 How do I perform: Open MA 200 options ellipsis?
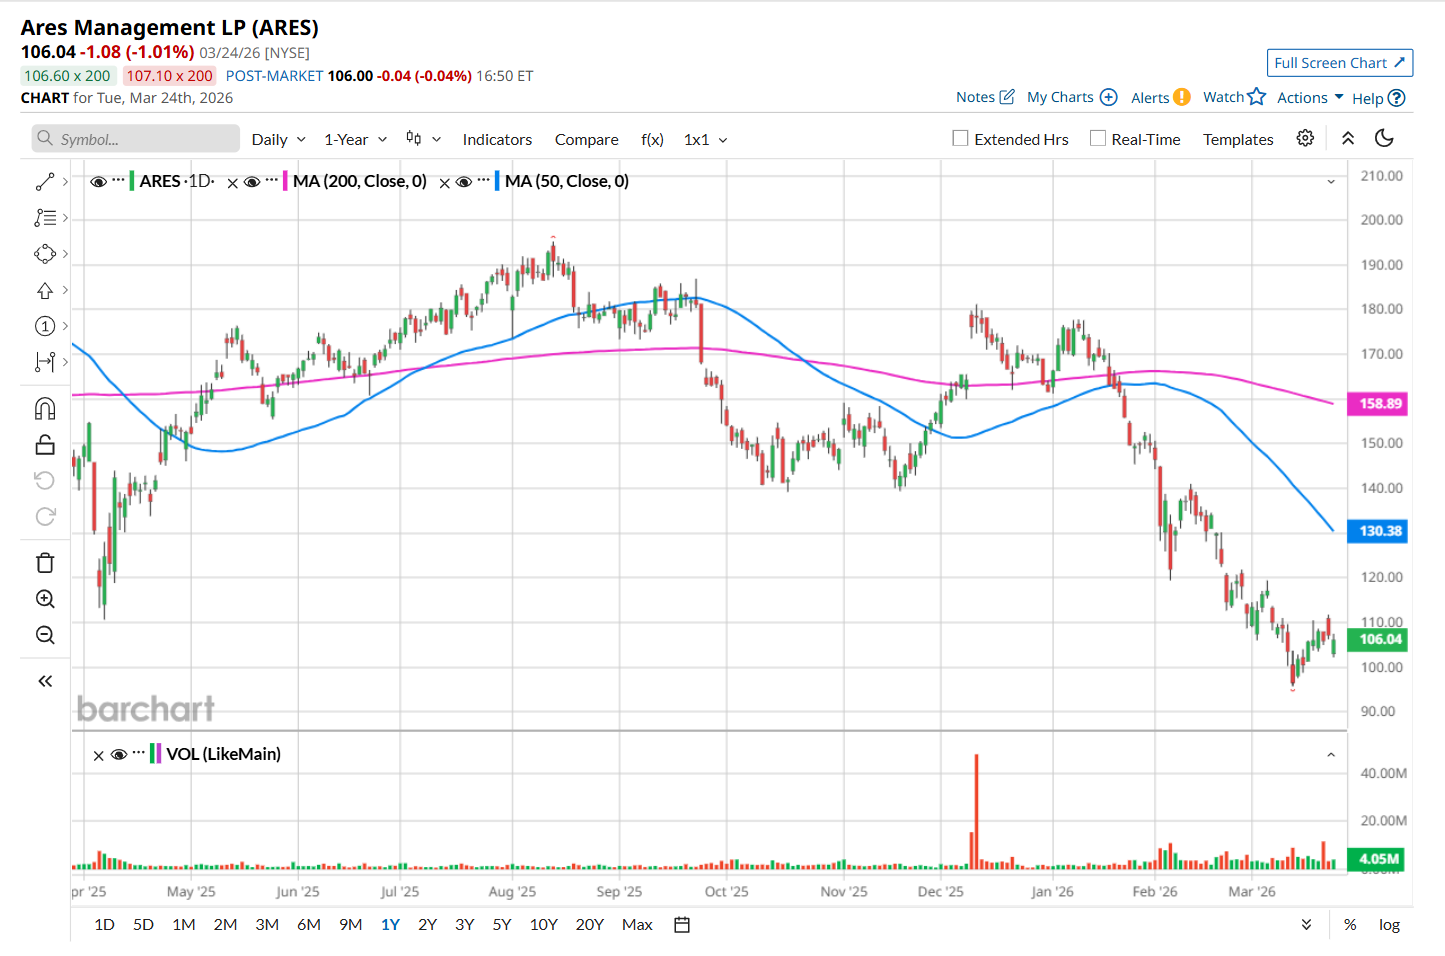[272, 180]
